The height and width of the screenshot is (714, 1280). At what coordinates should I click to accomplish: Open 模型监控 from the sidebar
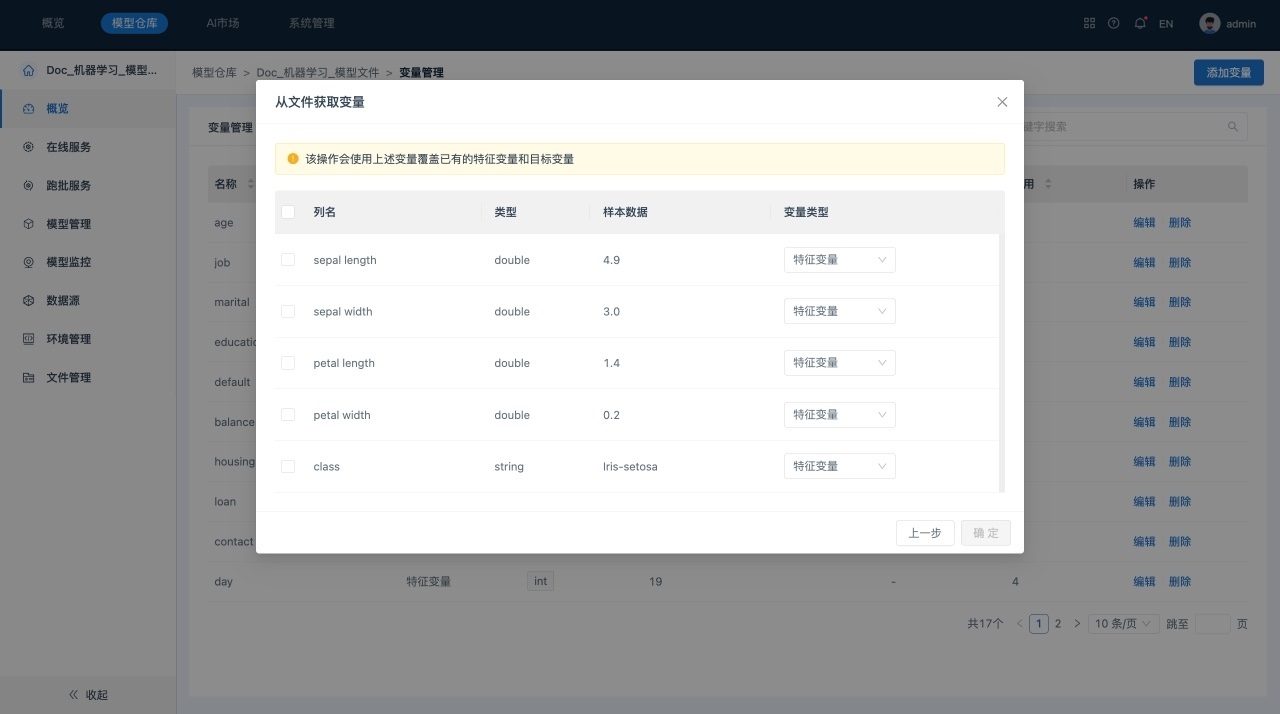coord(68,262)
